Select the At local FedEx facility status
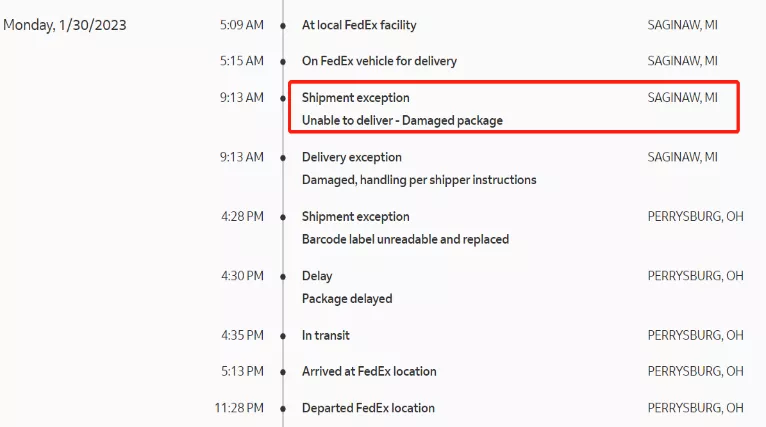 pyautogui.click(x=359, y=25)
